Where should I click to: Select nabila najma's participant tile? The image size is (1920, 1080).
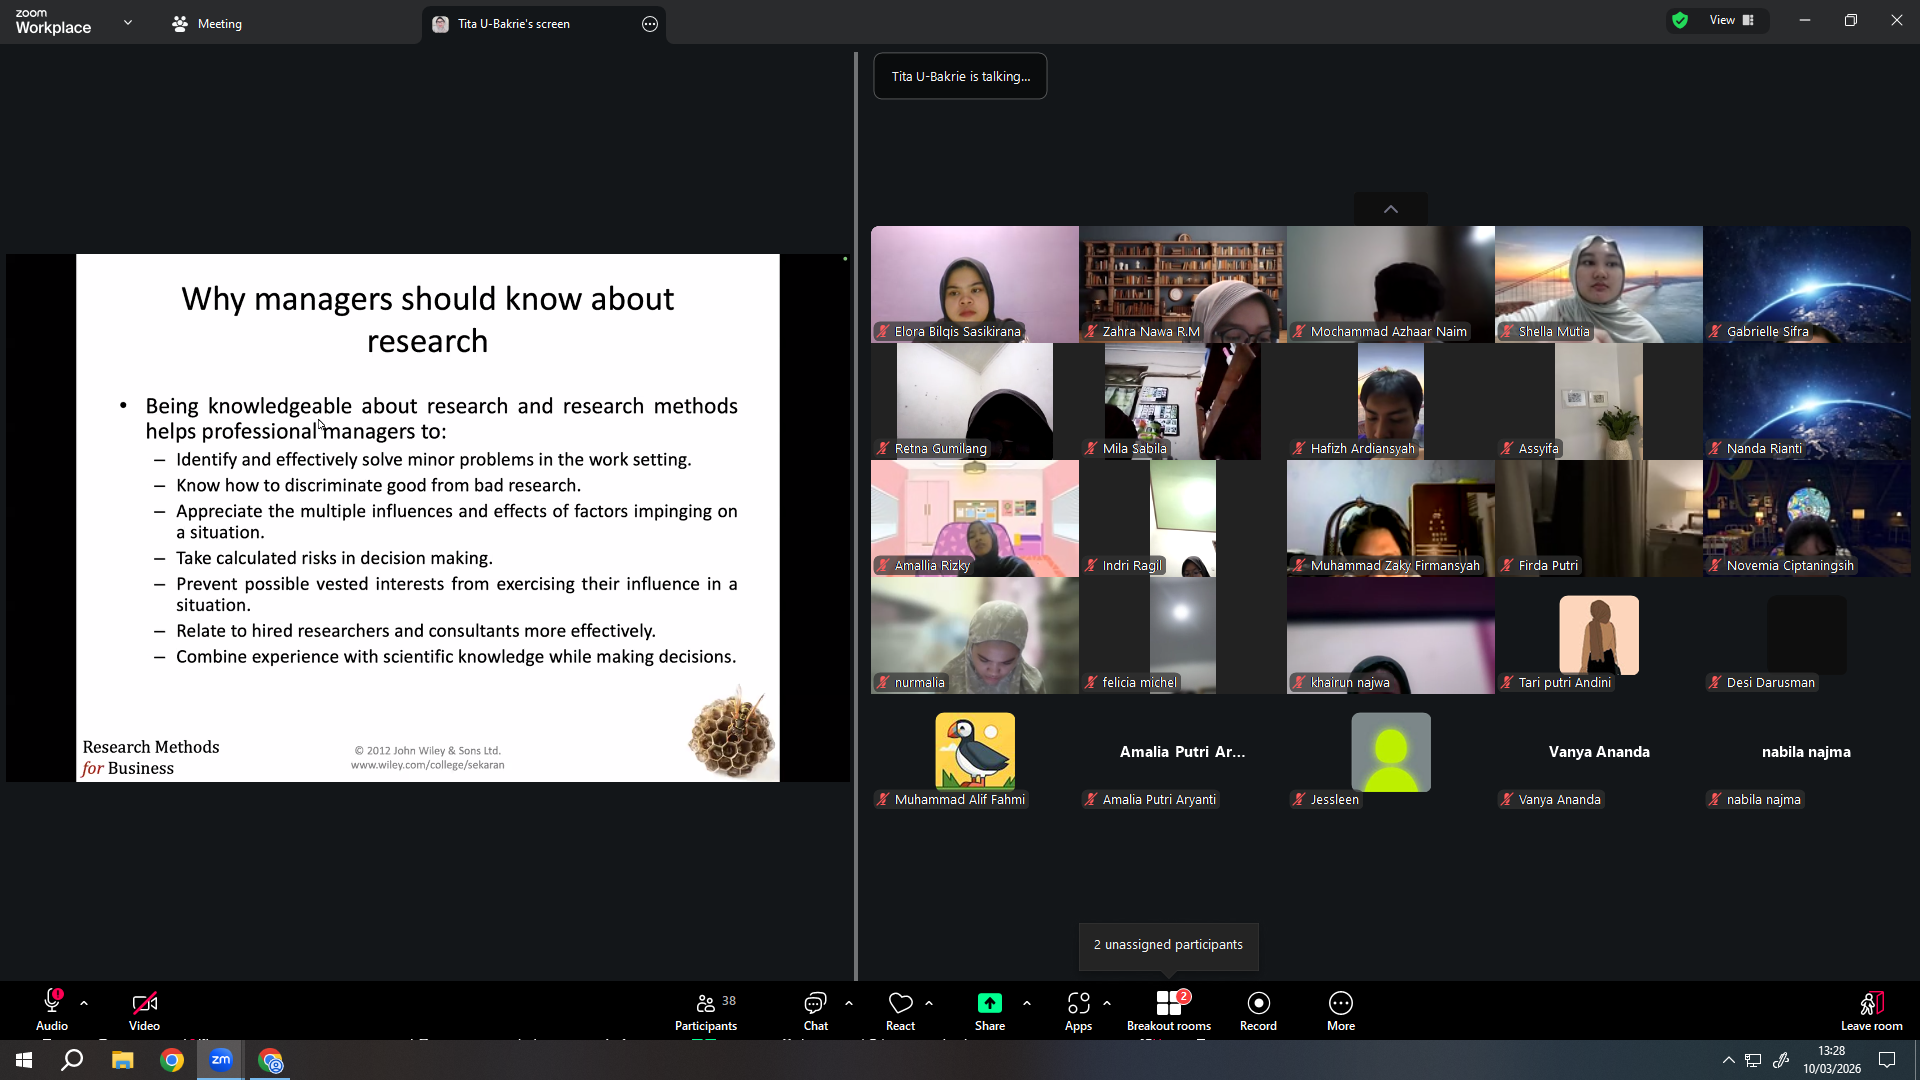1807,752
